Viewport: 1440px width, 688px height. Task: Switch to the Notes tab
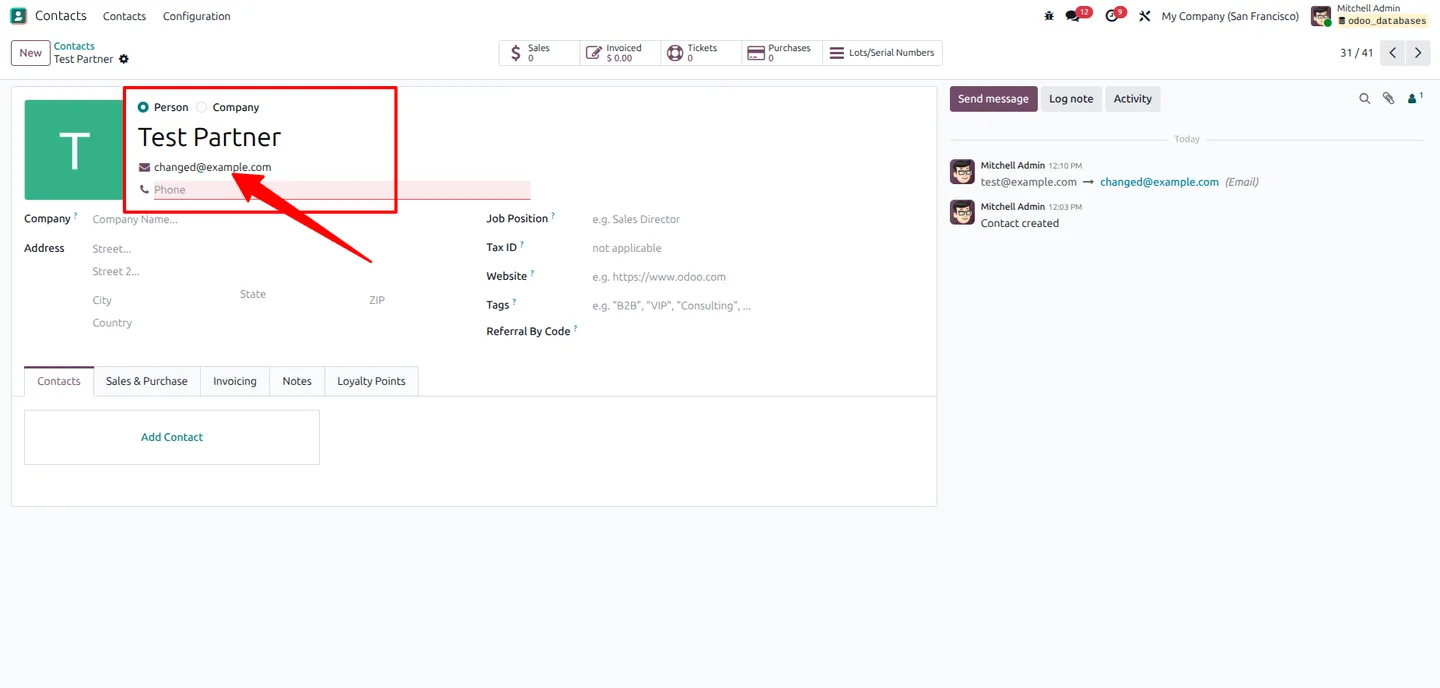pos(297,381)
